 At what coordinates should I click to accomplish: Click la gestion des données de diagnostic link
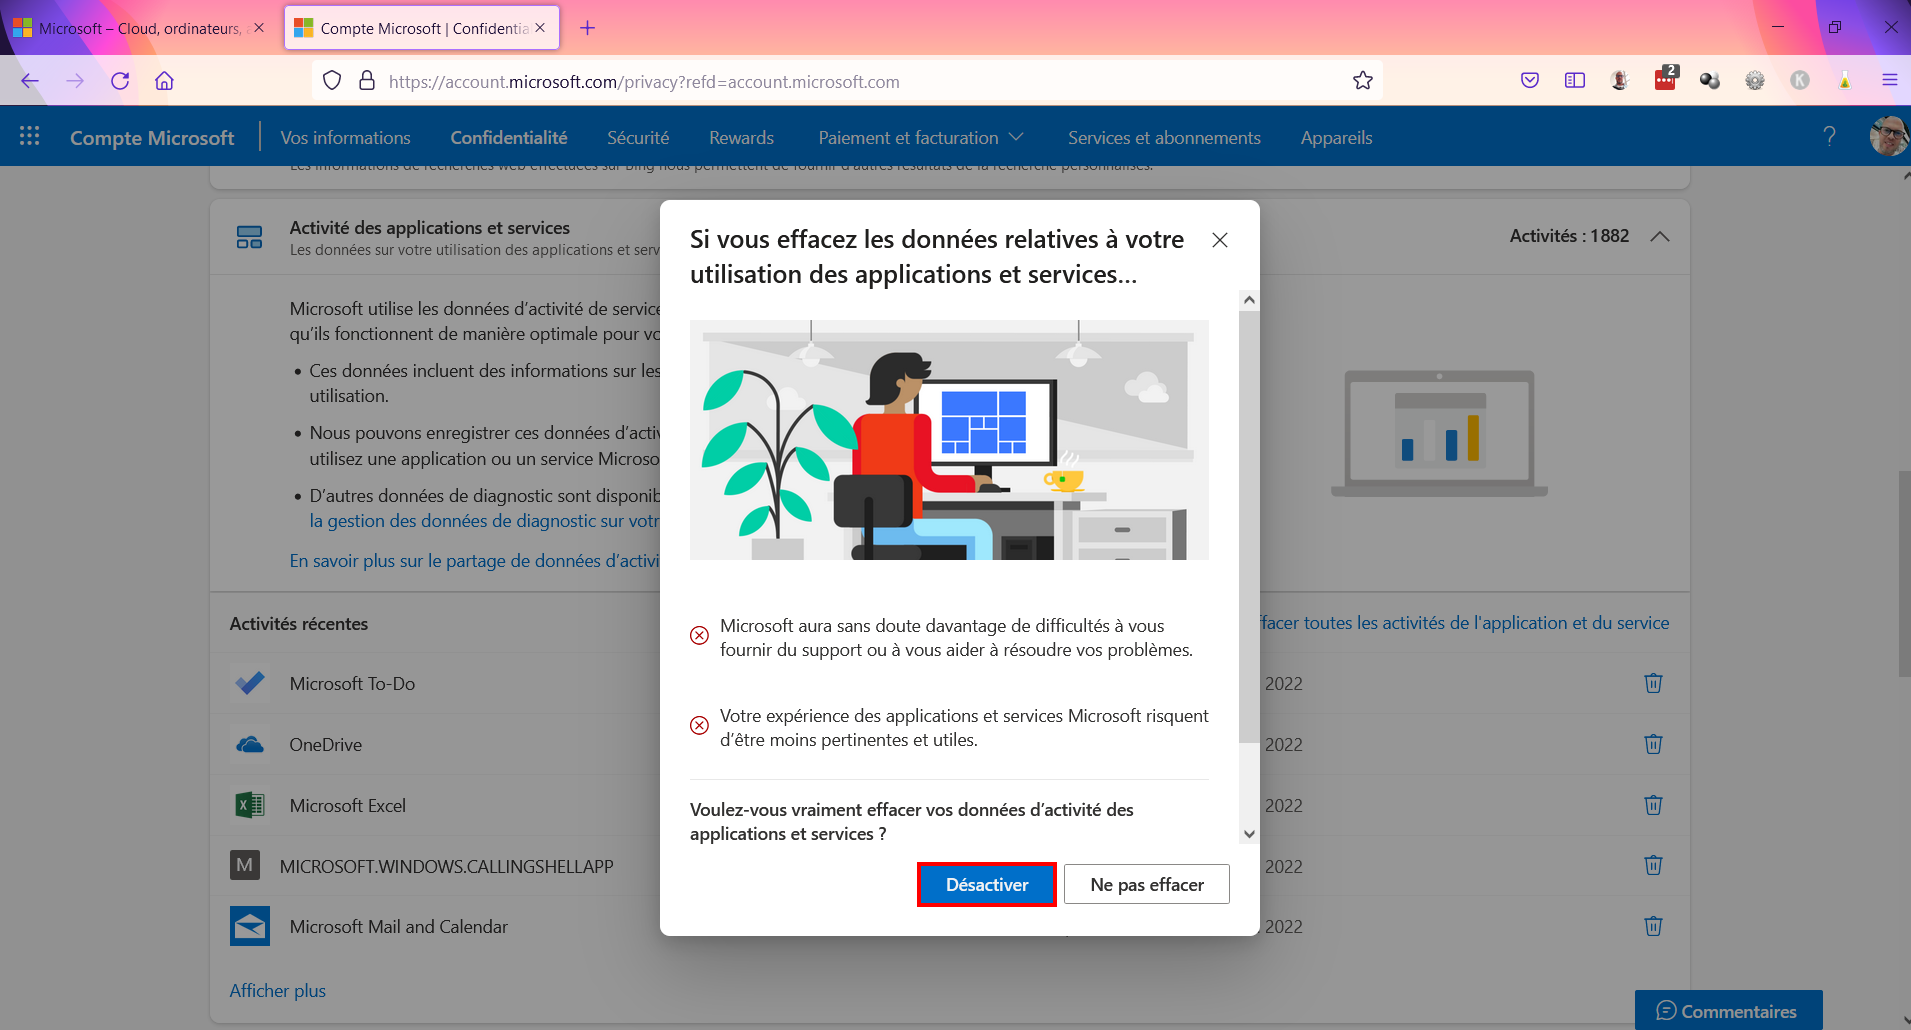tap(485, 521)
